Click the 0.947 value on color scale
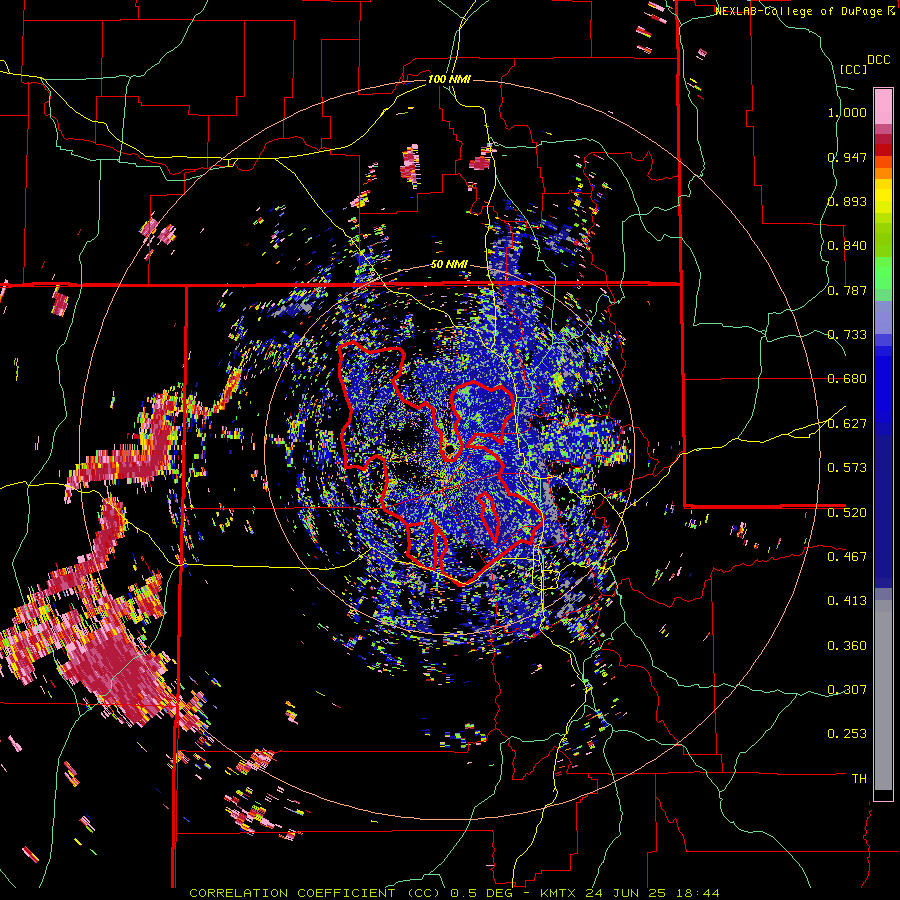This screenshot has height=900, width=900. tap(847, 157)
